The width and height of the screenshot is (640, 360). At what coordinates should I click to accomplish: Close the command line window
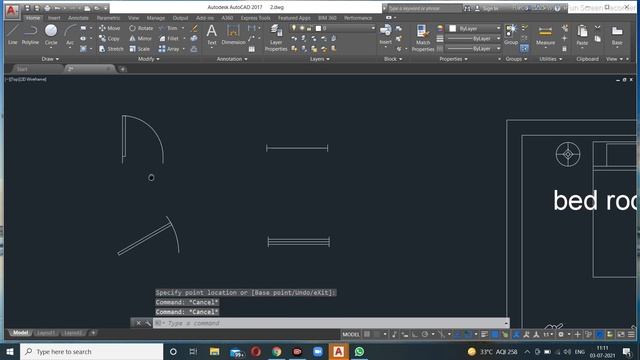[138, 323]
